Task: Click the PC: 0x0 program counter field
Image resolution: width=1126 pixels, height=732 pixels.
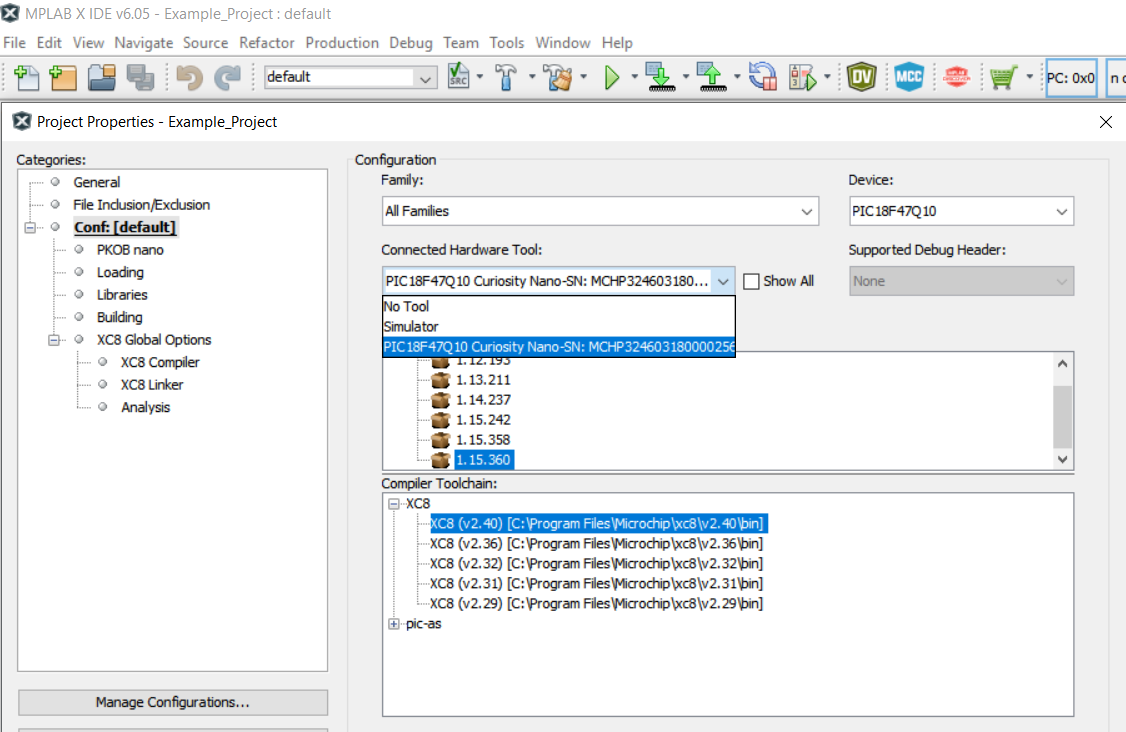Action: click(x=1071, y=78)
